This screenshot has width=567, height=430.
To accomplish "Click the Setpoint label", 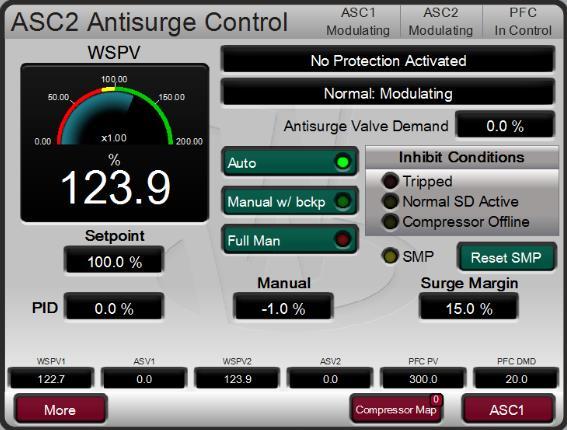I will [x=115, y=235].
